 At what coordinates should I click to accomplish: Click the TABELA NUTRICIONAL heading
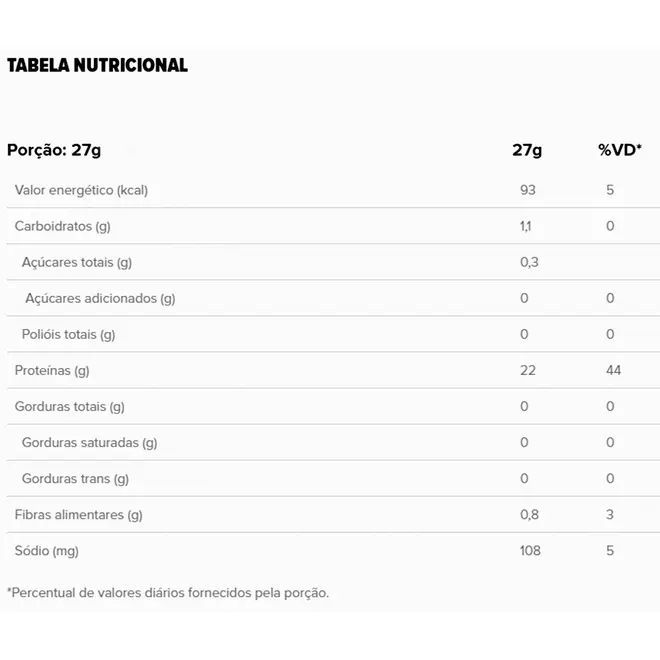(x=97, y=65)
